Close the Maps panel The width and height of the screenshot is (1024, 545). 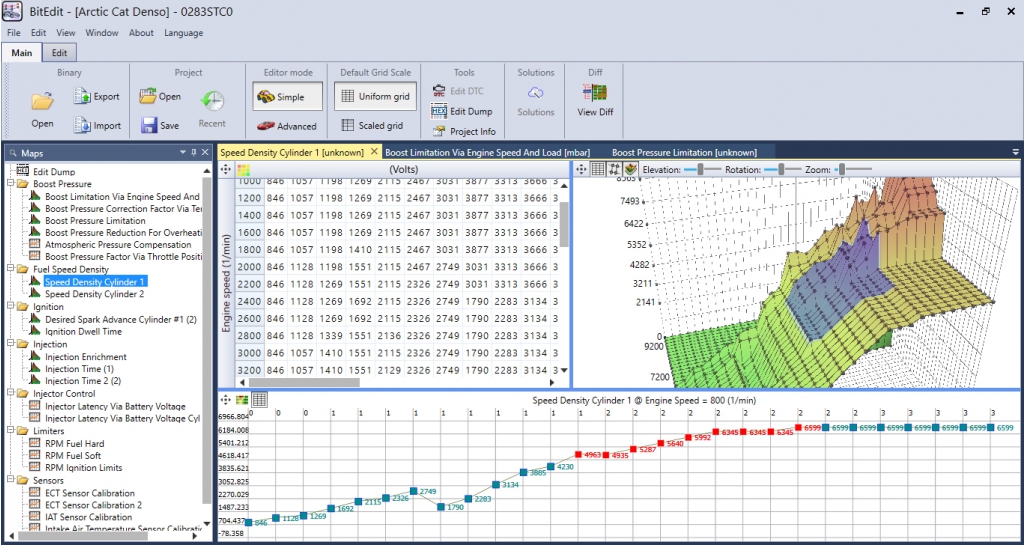[204, 152]
